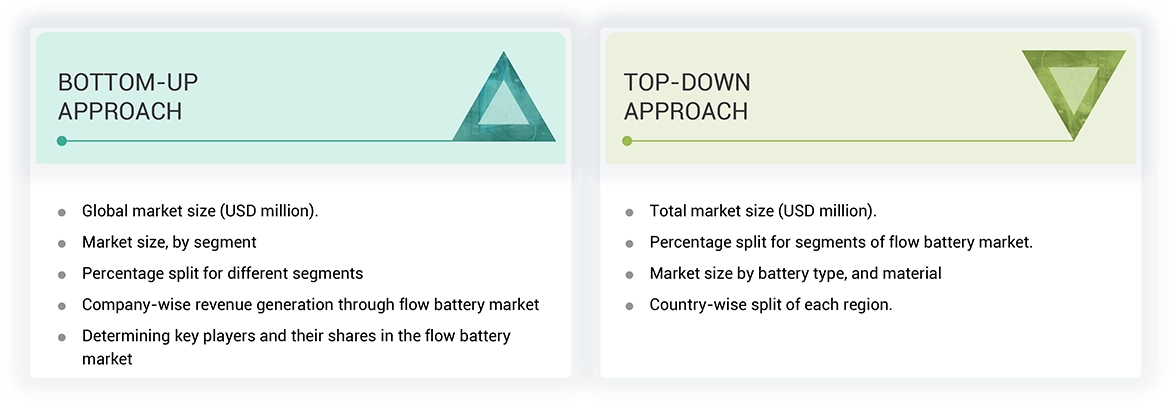Click the bullet beside Total market size

pos(629,212)
